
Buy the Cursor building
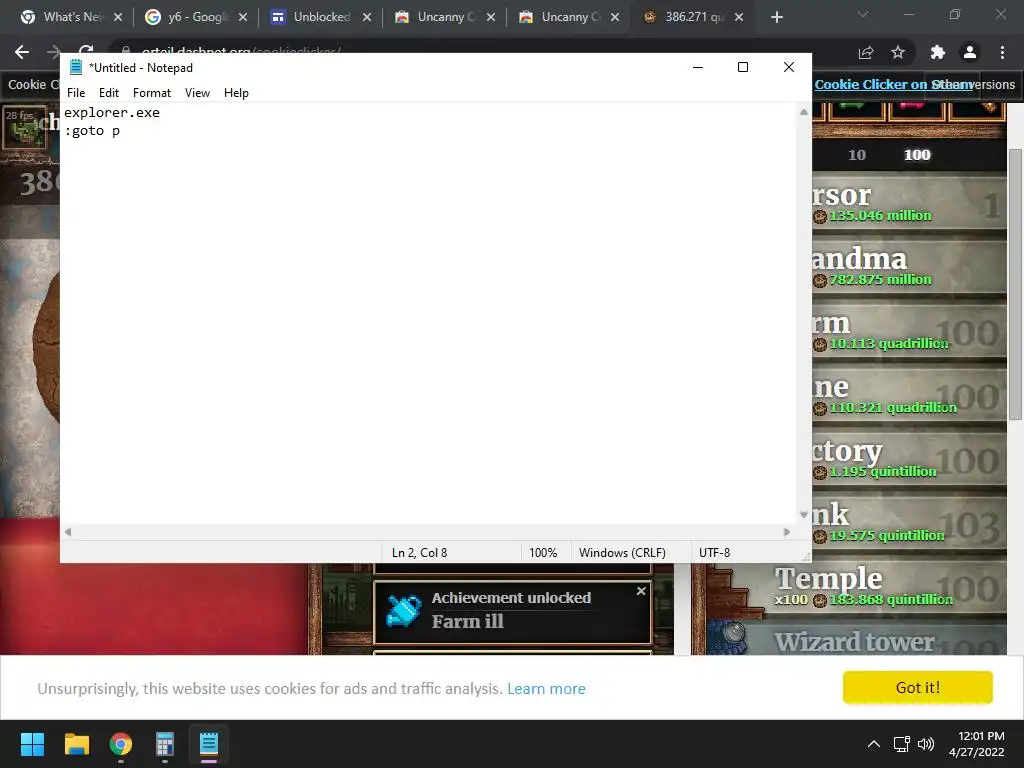[909, 204]
